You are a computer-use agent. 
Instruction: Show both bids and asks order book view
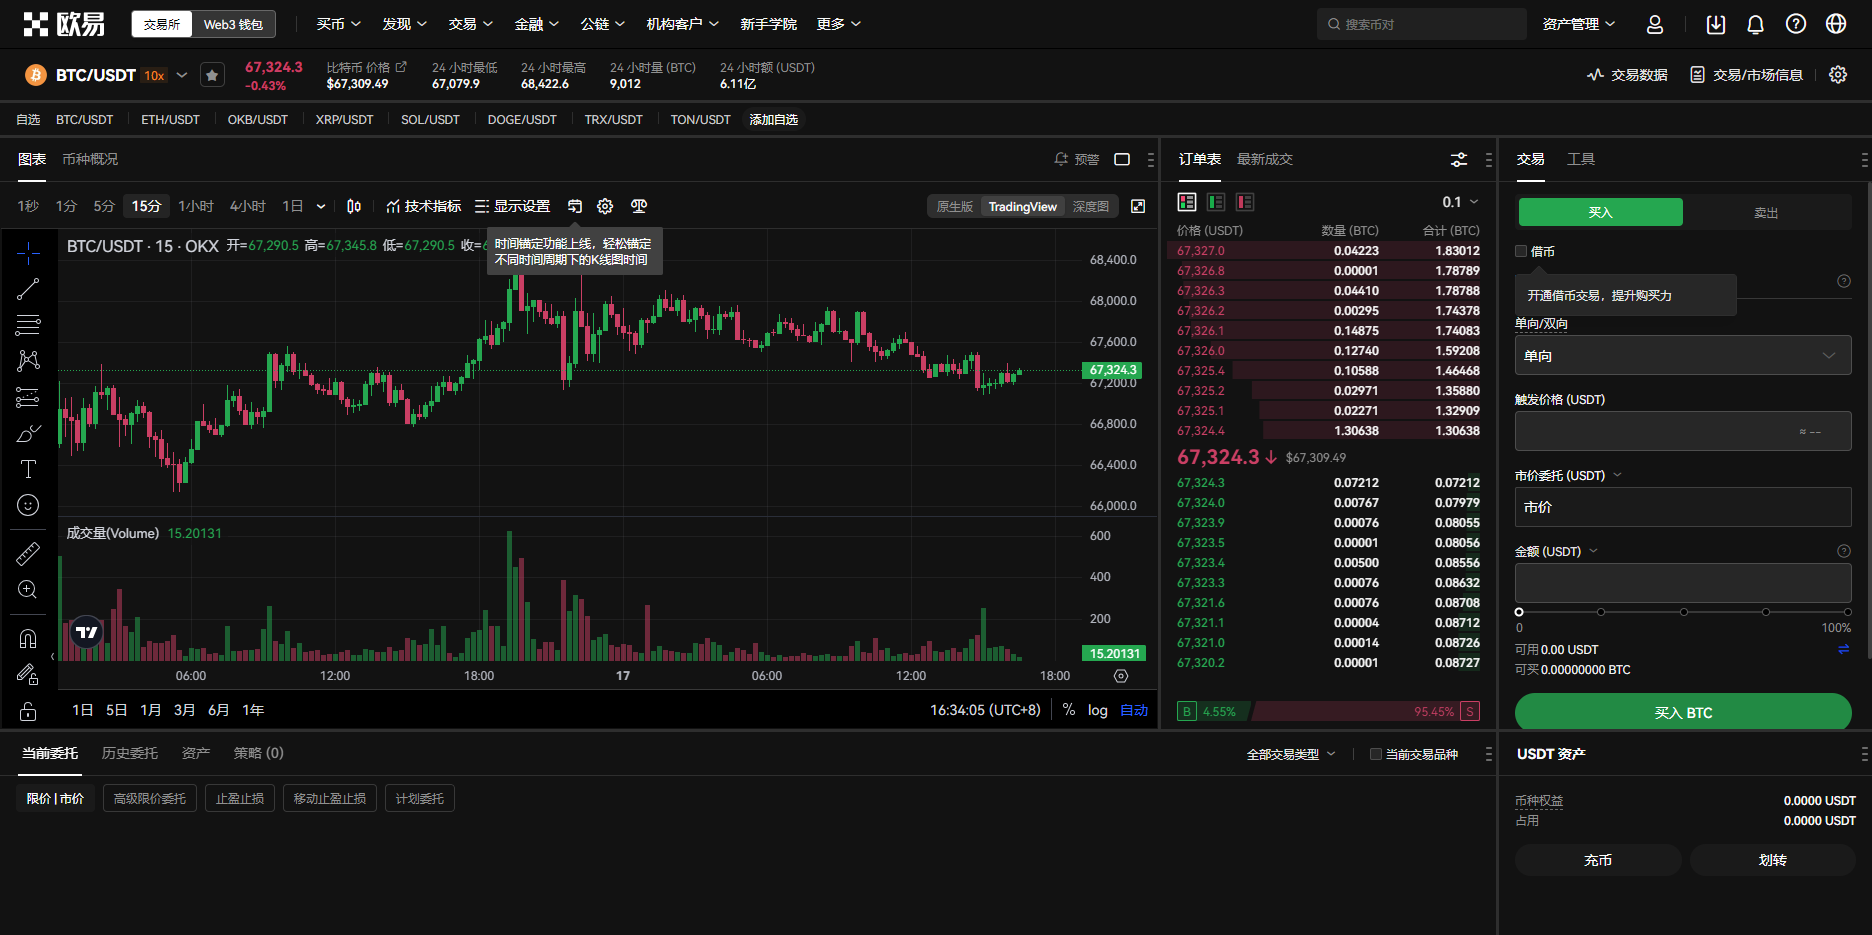1187,202
